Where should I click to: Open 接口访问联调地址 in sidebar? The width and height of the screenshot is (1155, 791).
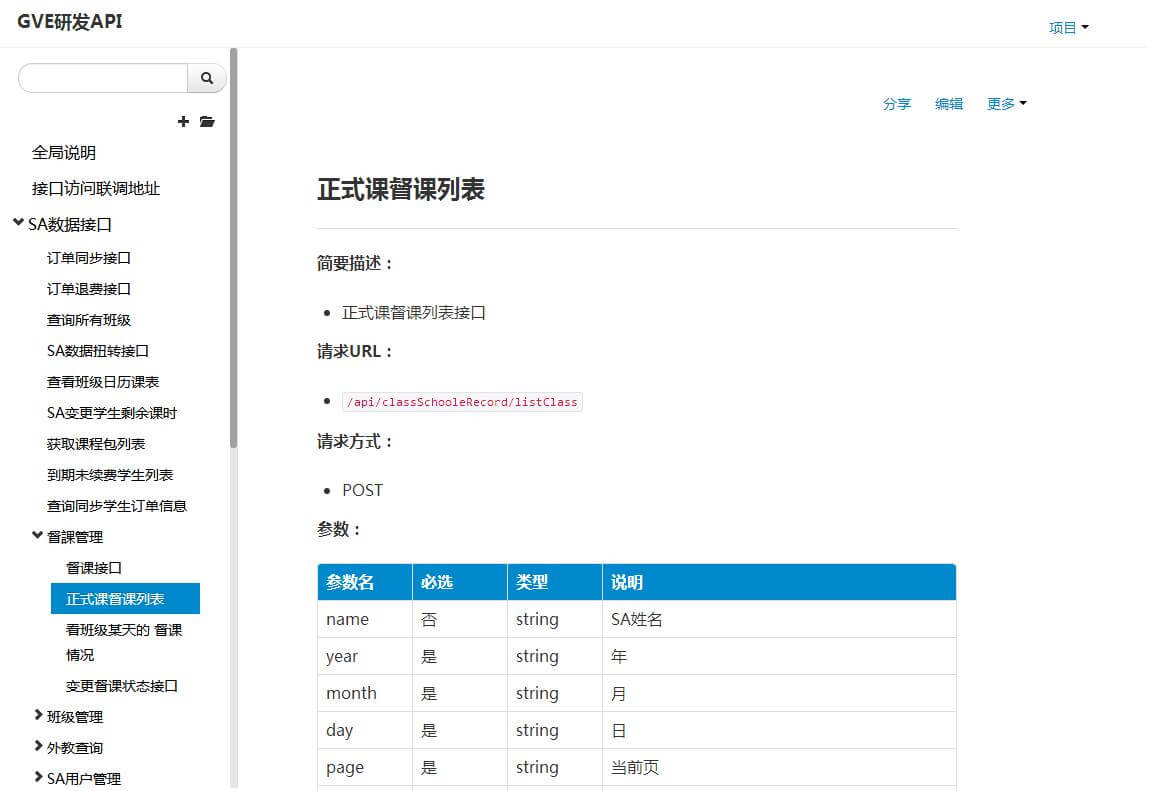click(x=96, y=189)
